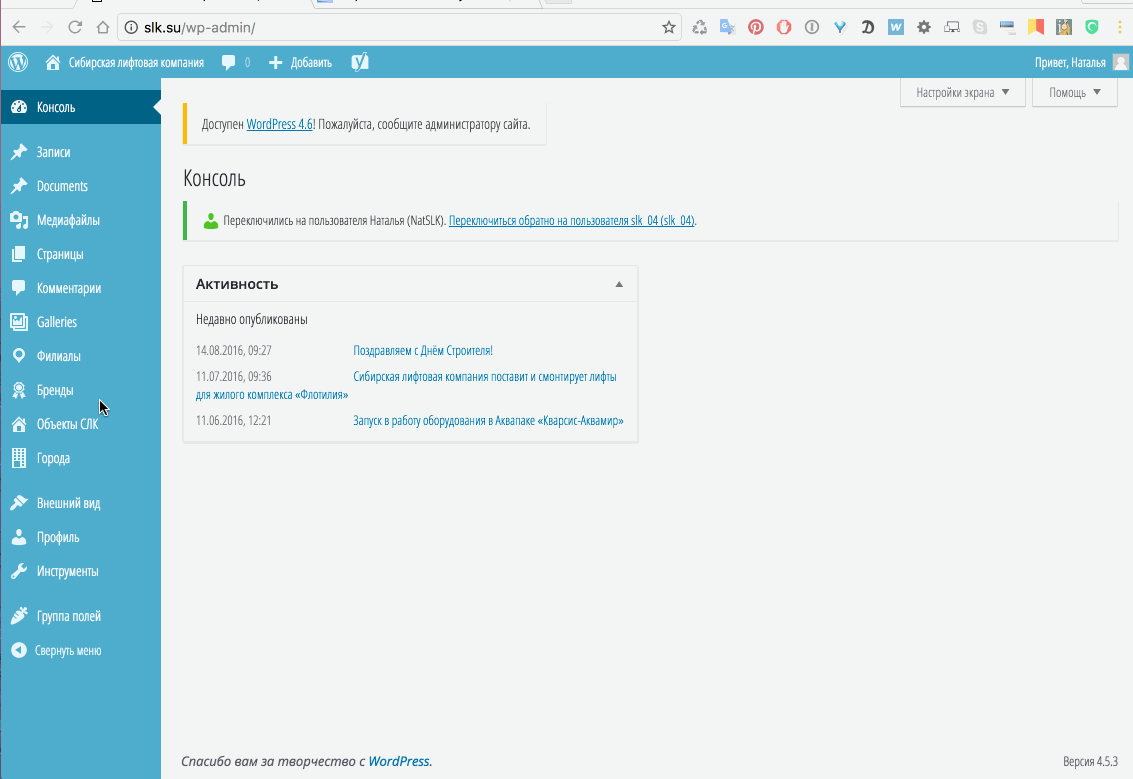Click the blue W extension icon
This screenshot has width=1133, height=779.
[896, 27]
